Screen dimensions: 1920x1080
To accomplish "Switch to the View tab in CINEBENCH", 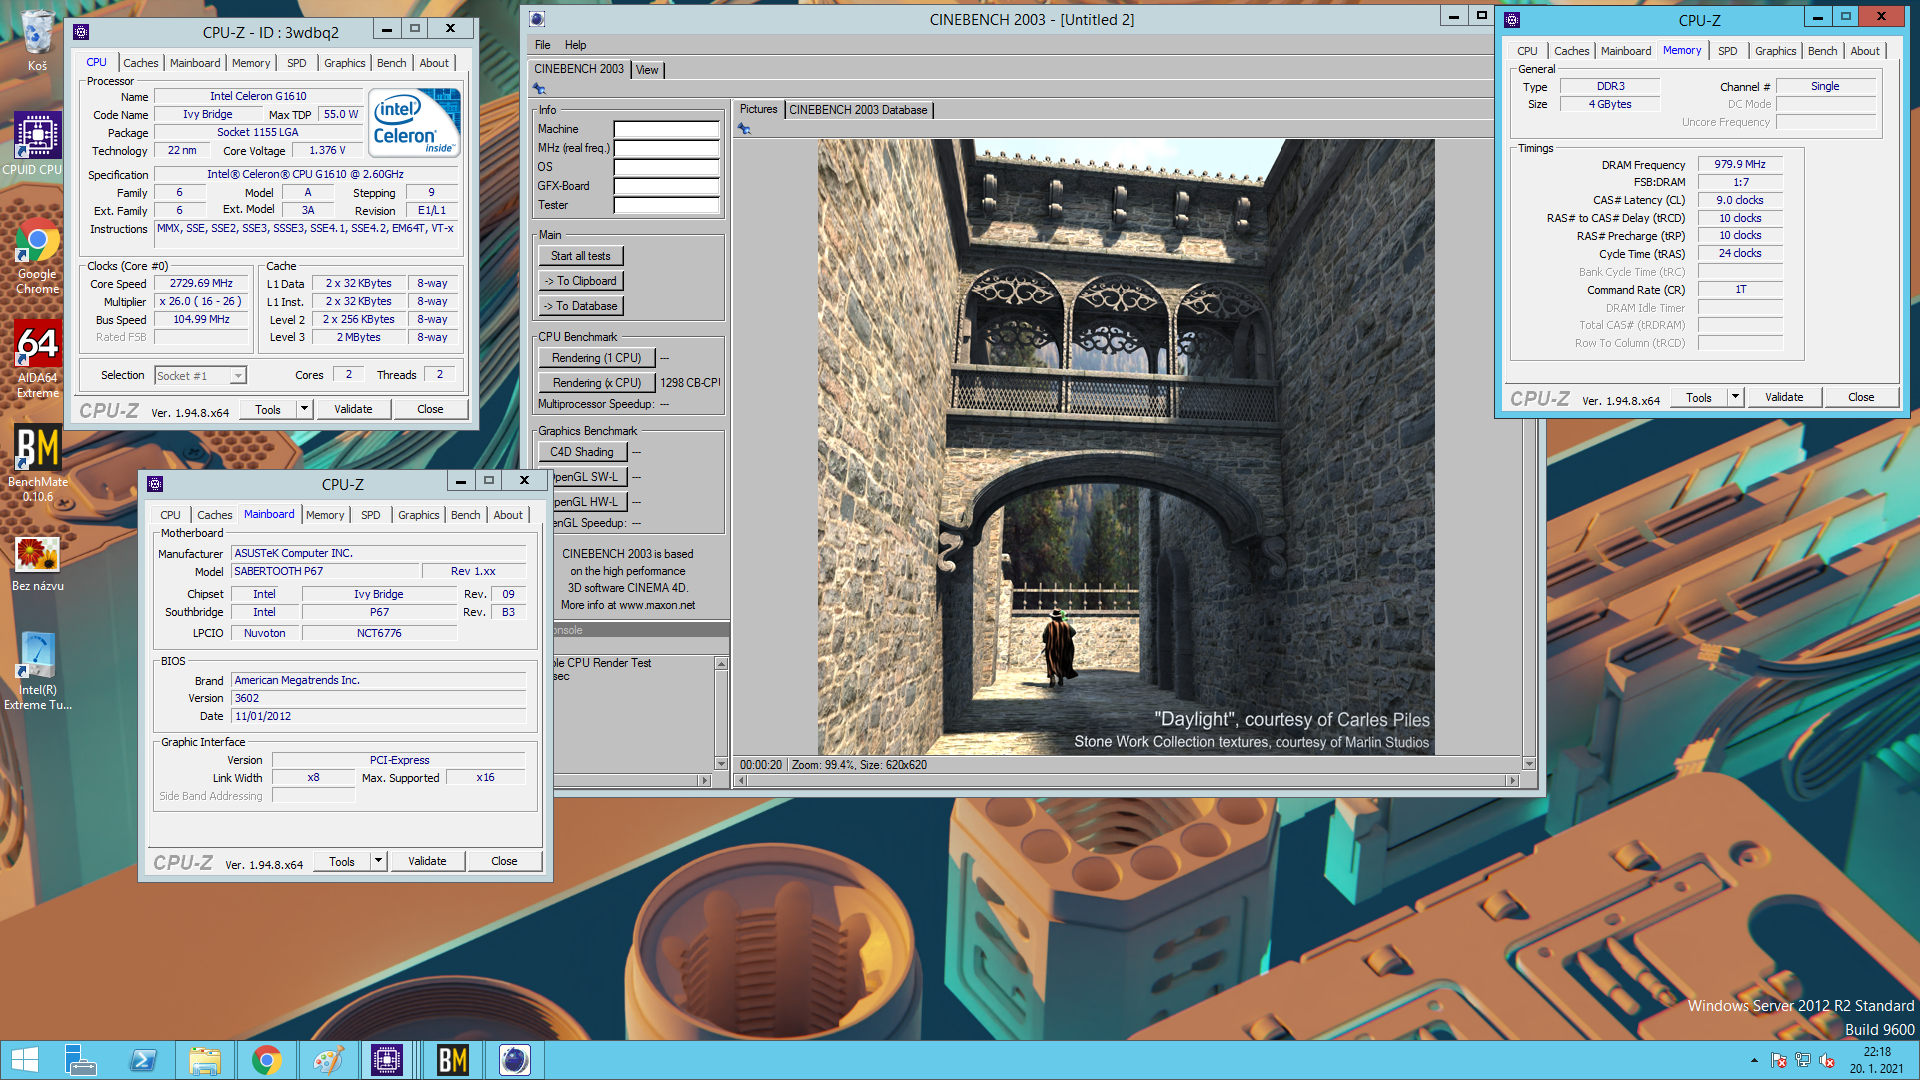I will pos(647,70).
